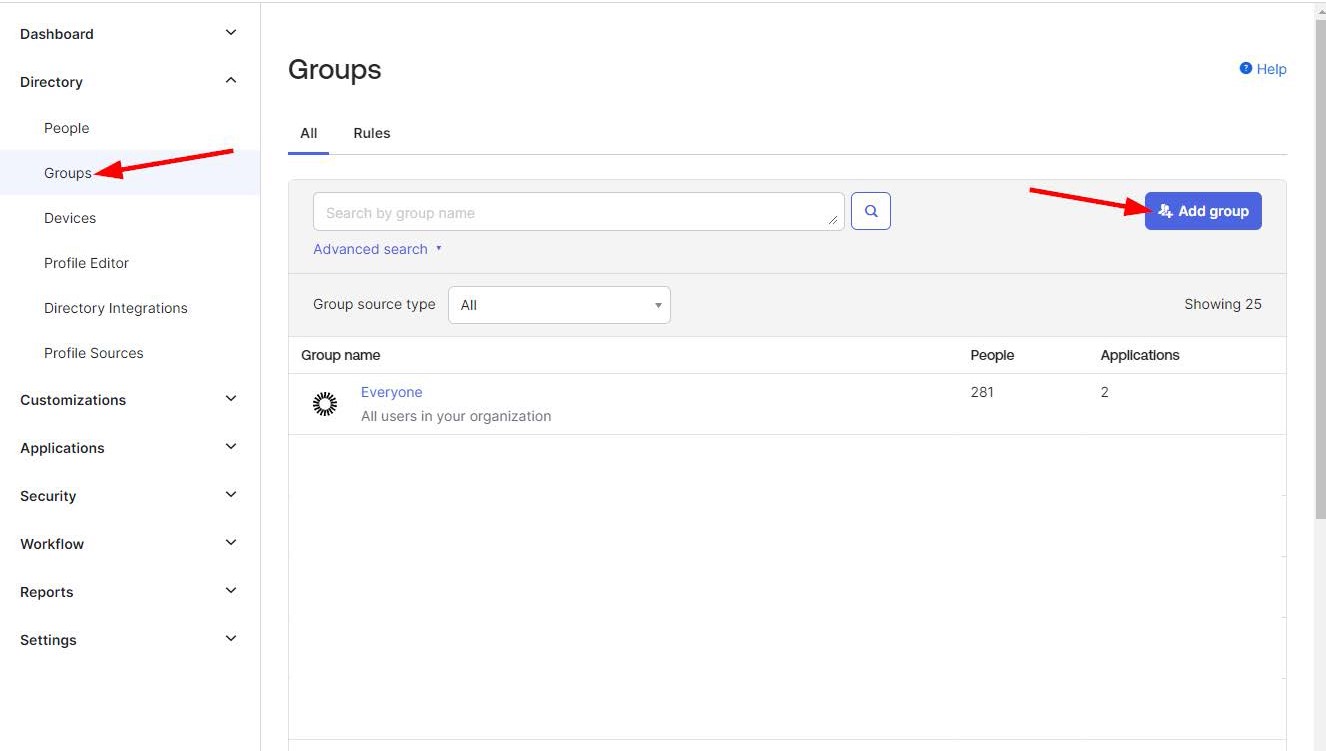
Task: Open Profile Editor page
Action: pyautogui.click(x=86, y=263)
